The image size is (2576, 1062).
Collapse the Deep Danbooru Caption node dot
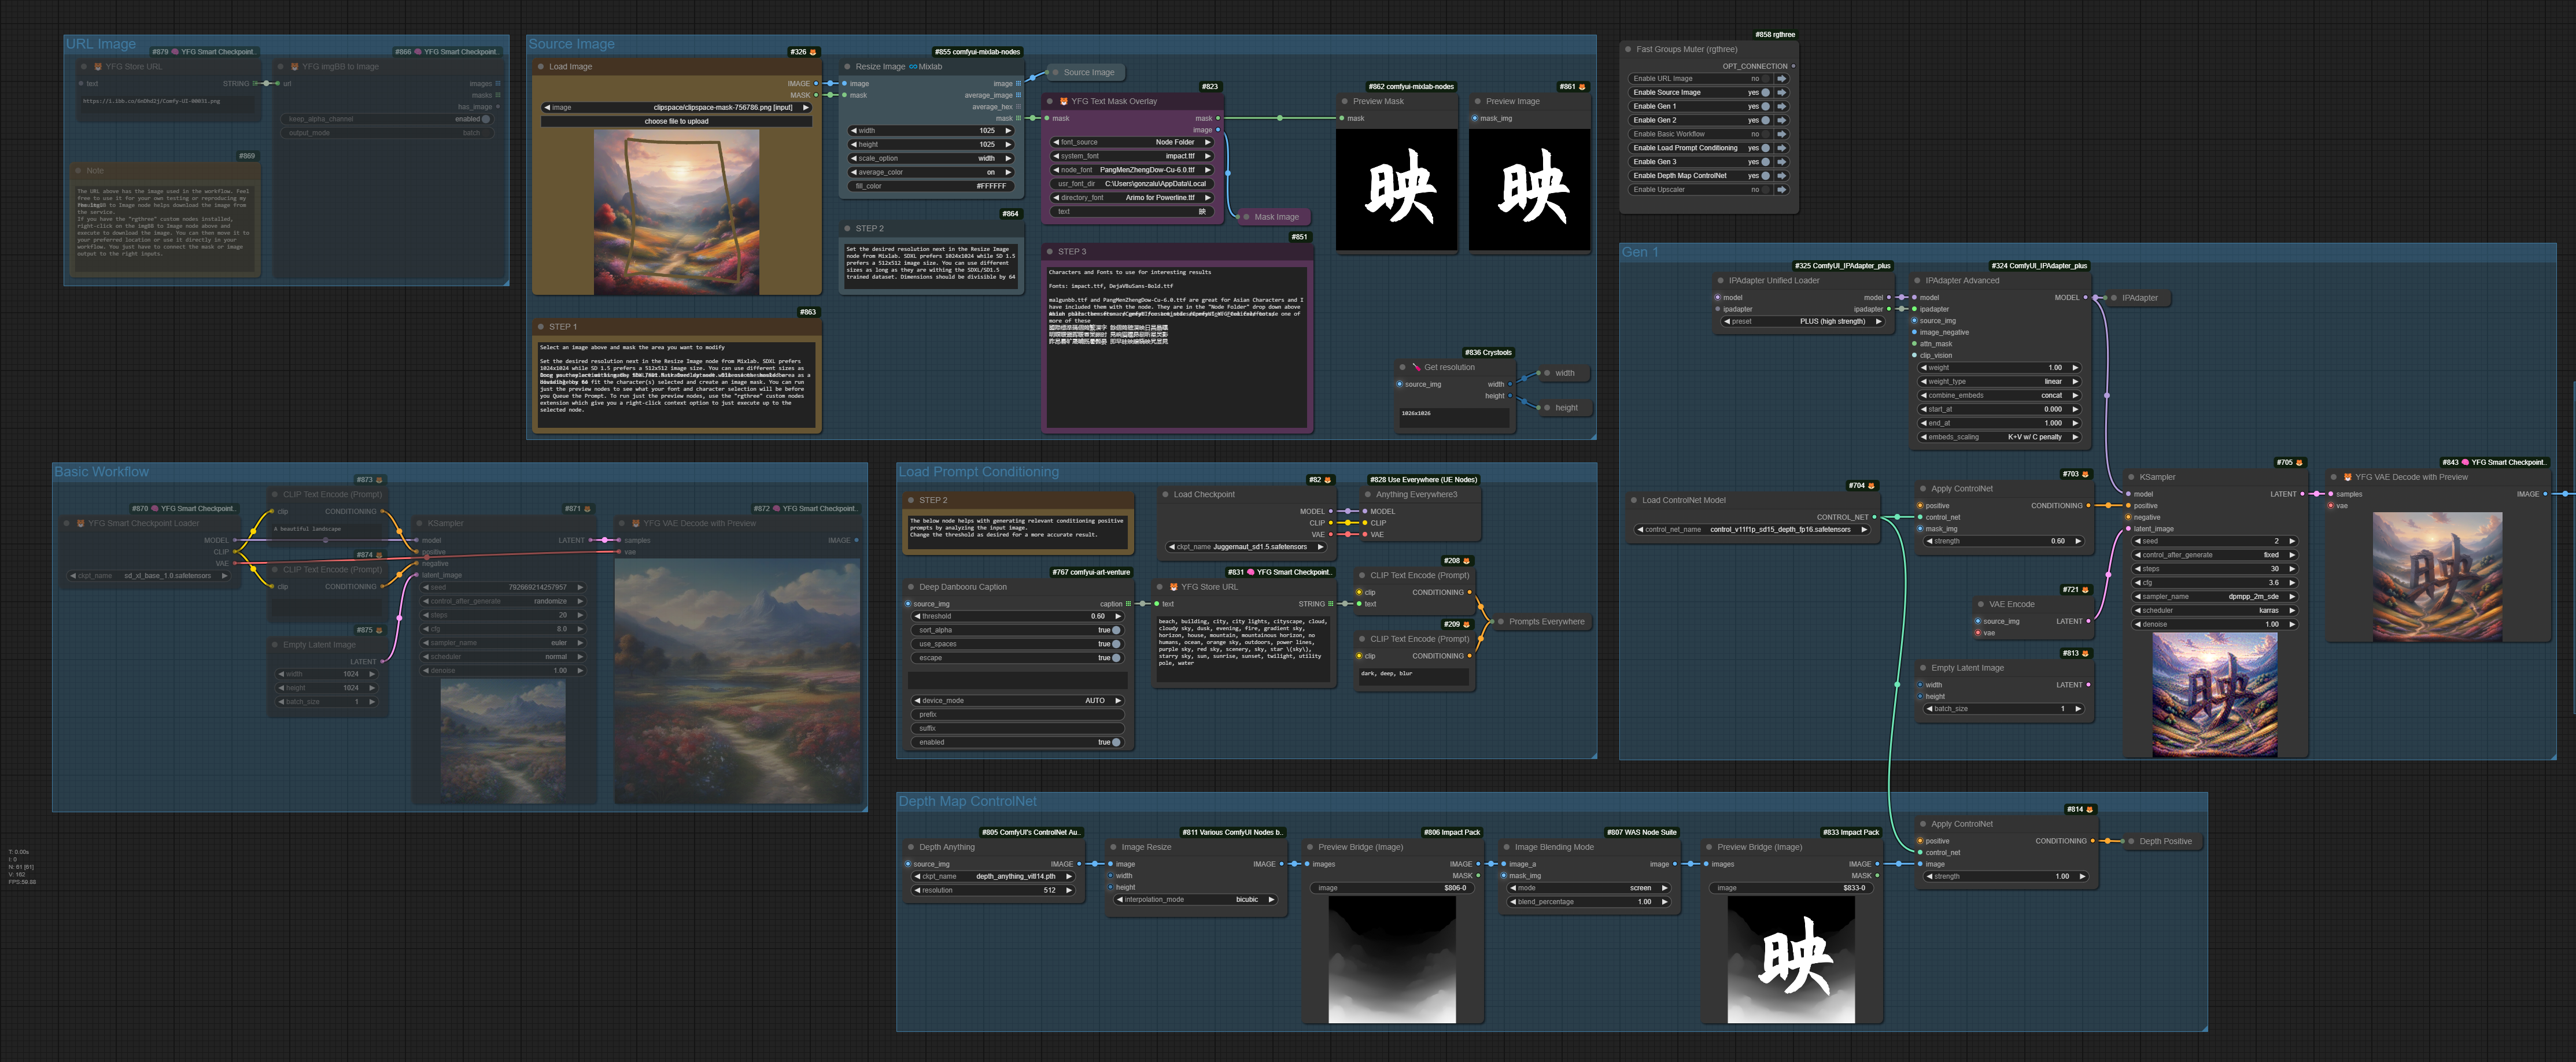[911, 587]
